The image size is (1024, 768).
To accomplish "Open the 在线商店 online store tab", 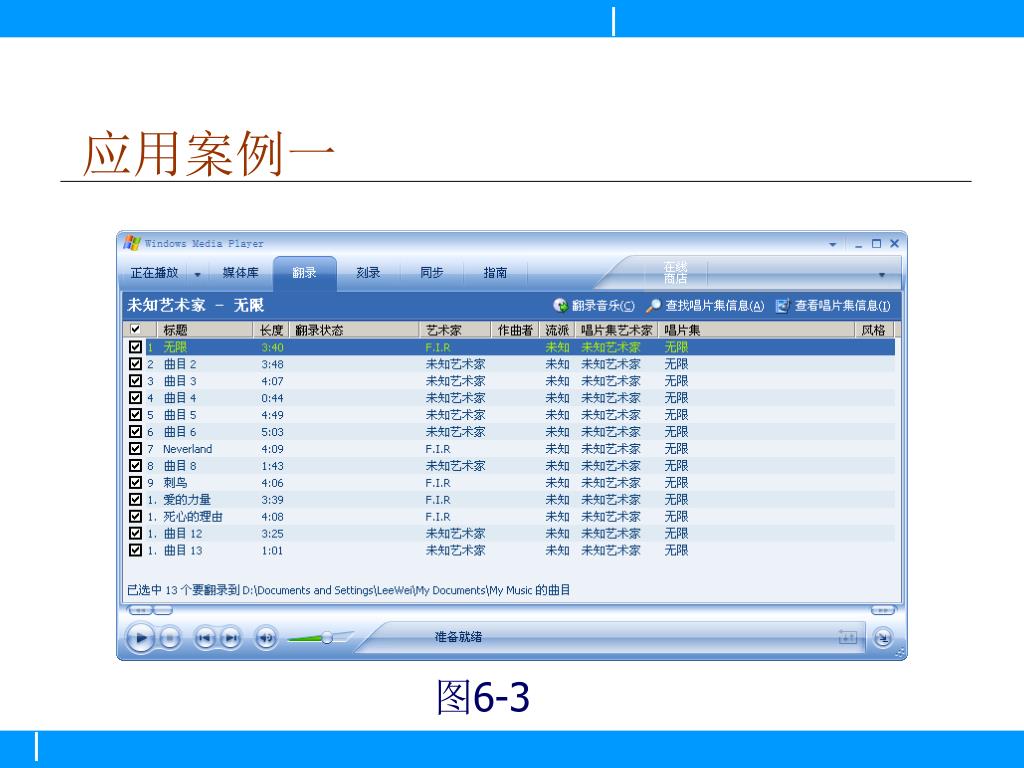I will [x=675, y=273].
